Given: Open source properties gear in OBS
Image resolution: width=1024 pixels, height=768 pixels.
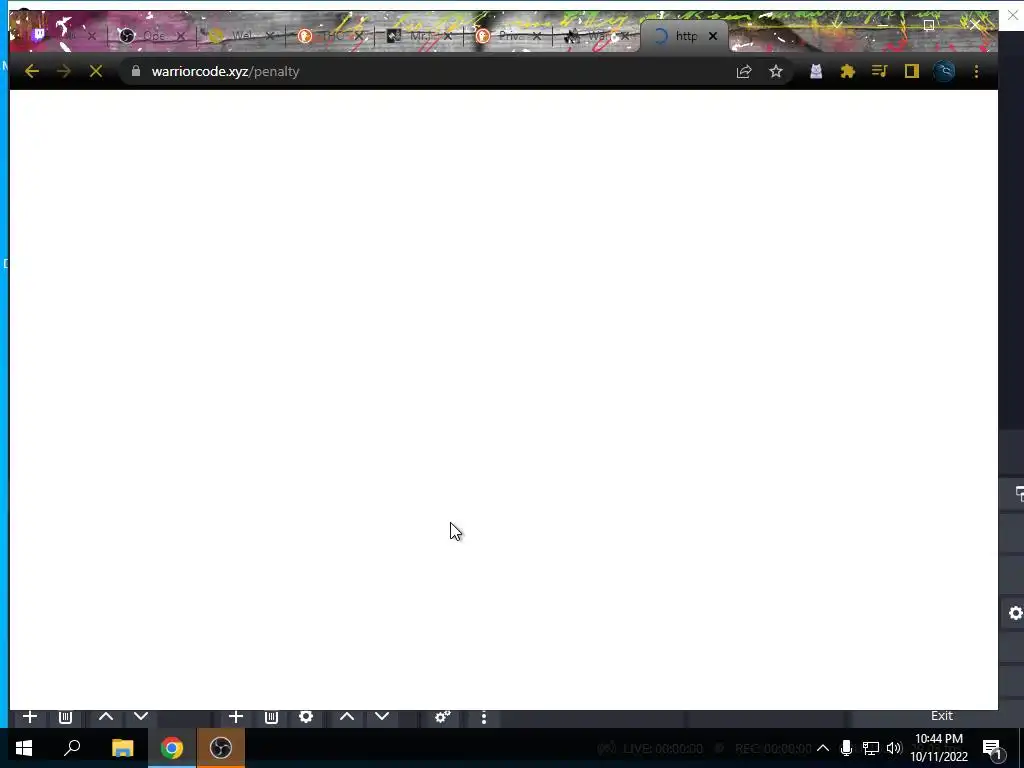Looking at the screenshot, I should coord(306,717).
